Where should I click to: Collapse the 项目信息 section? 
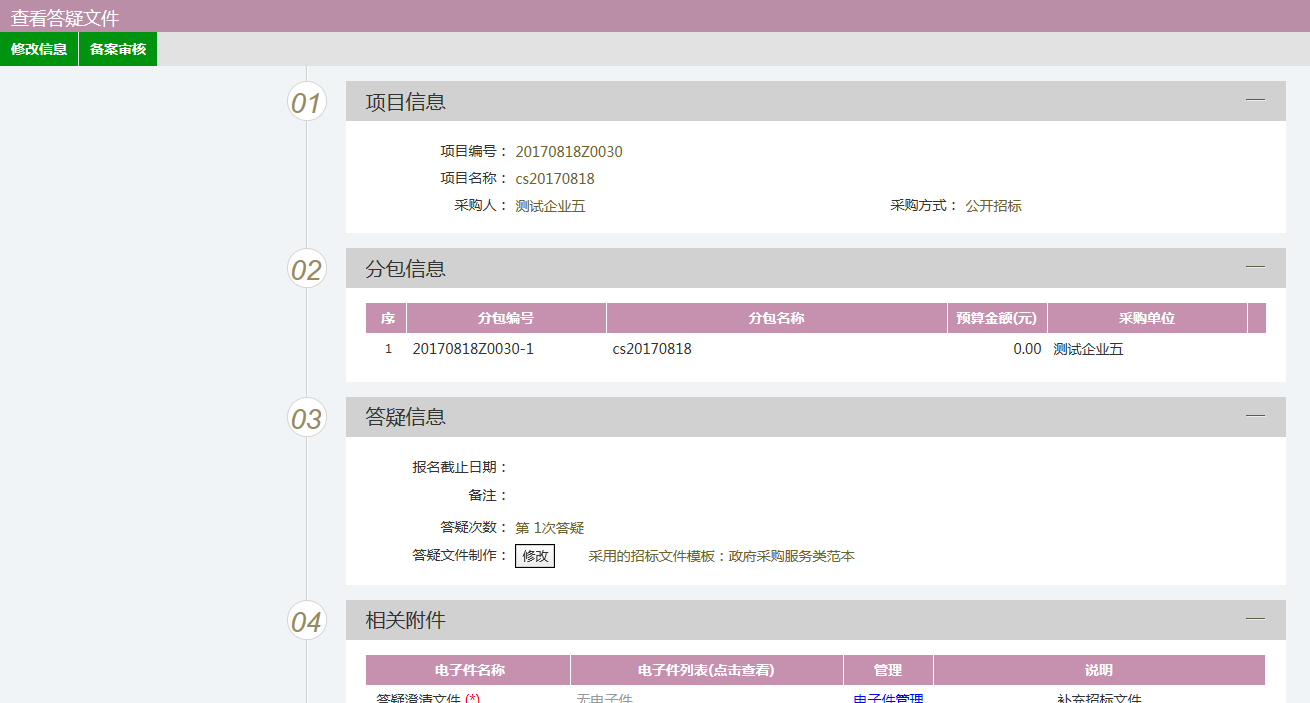click(1255, 100)
